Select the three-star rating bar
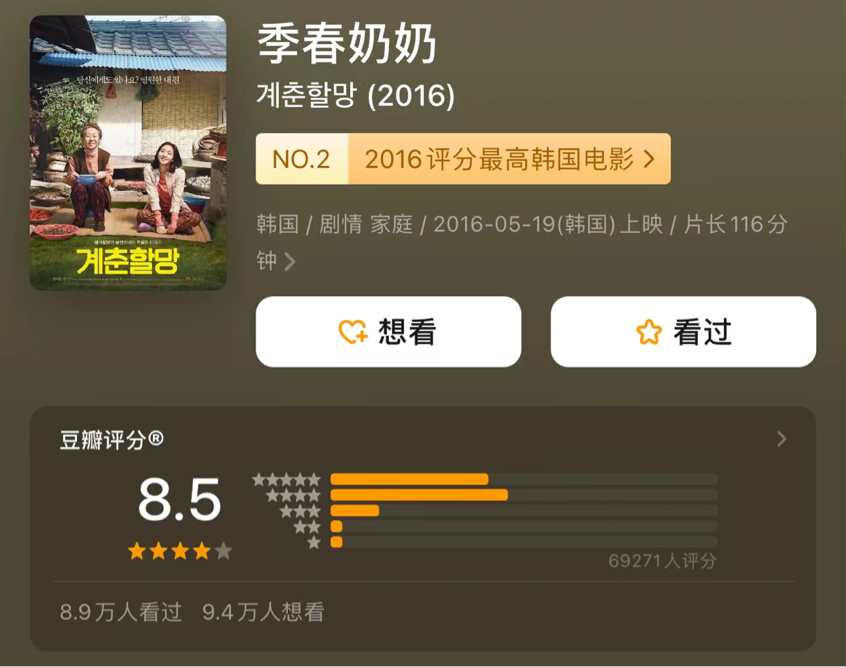The width and height of the screenshot is (846, 667). pos(524,511)
